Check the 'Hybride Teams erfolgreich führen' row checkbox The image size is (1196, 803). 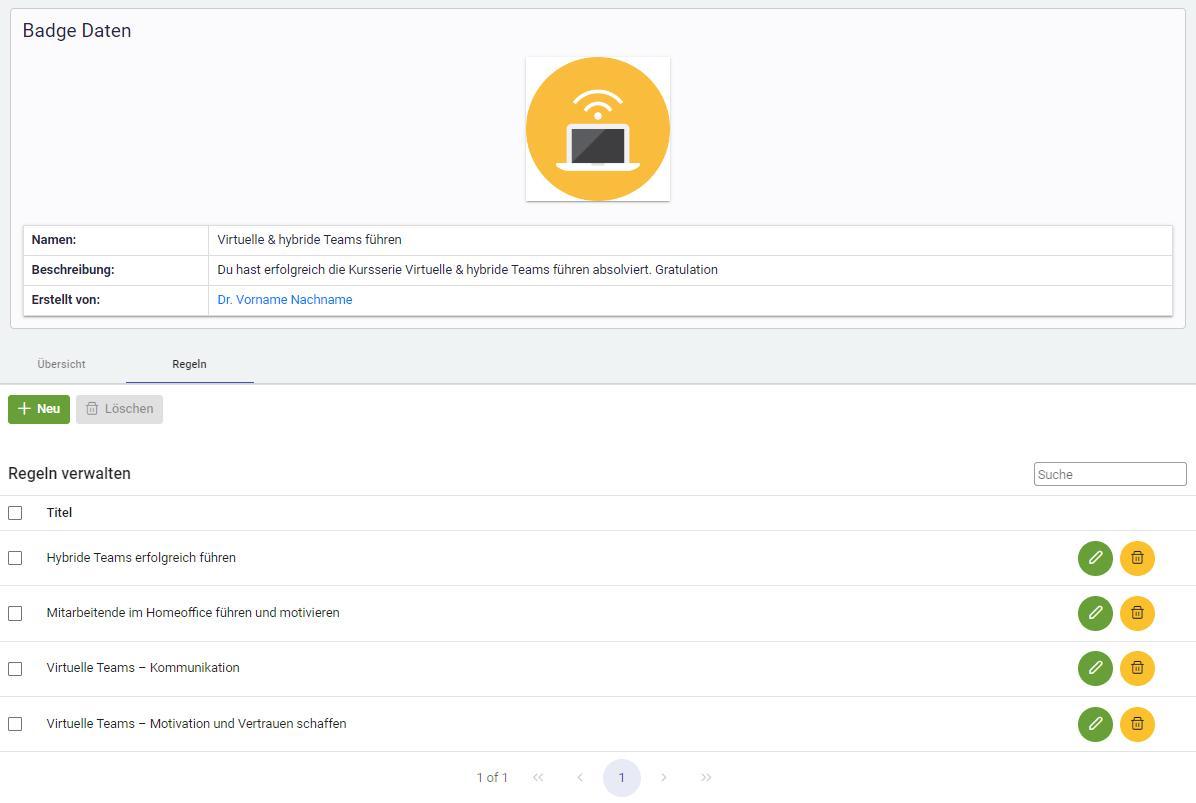tap(15, 558)
